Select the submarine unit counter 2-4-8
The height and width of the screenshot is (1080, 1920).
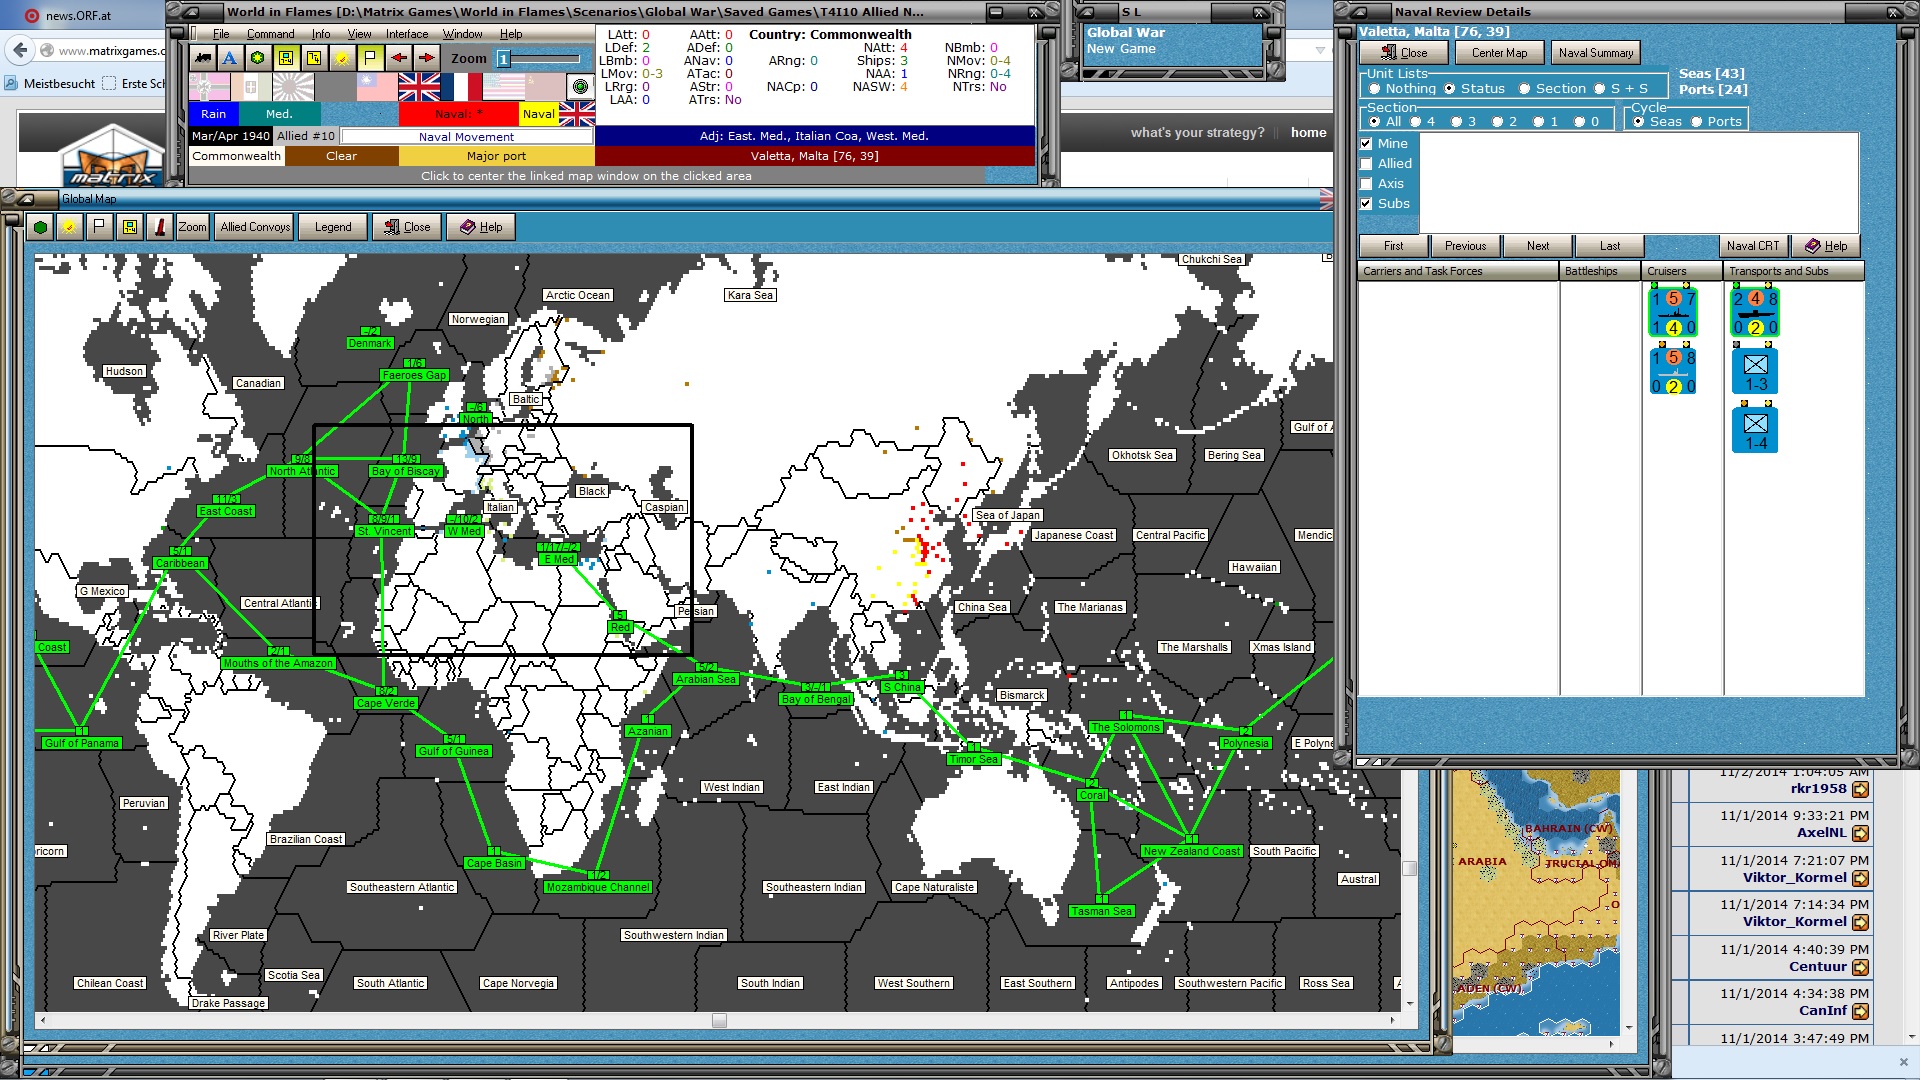pos(1755,312)
